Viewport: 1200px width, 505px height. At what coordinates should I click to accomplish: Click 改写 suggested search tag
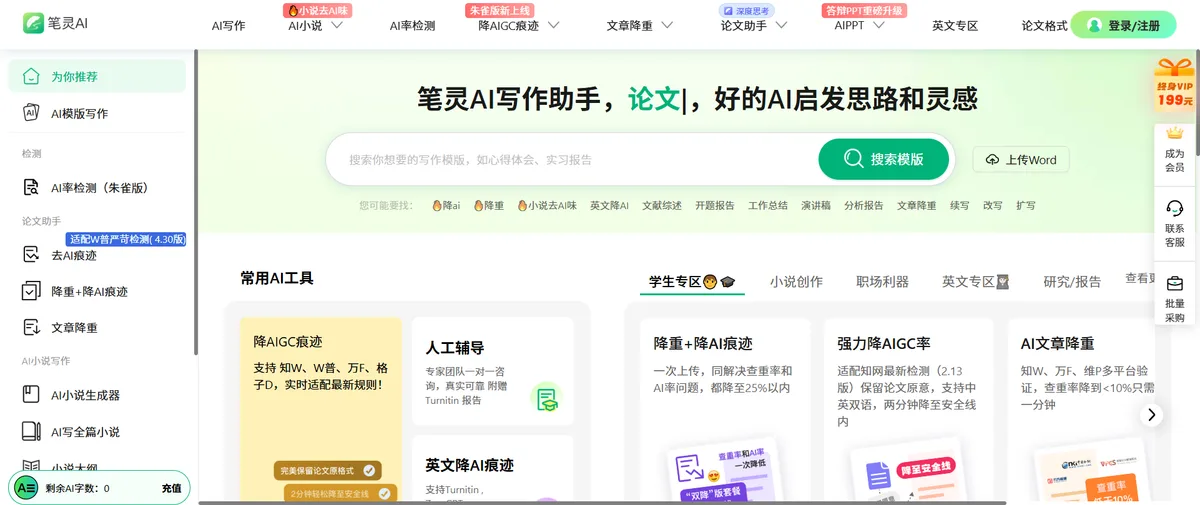[992, 205]
